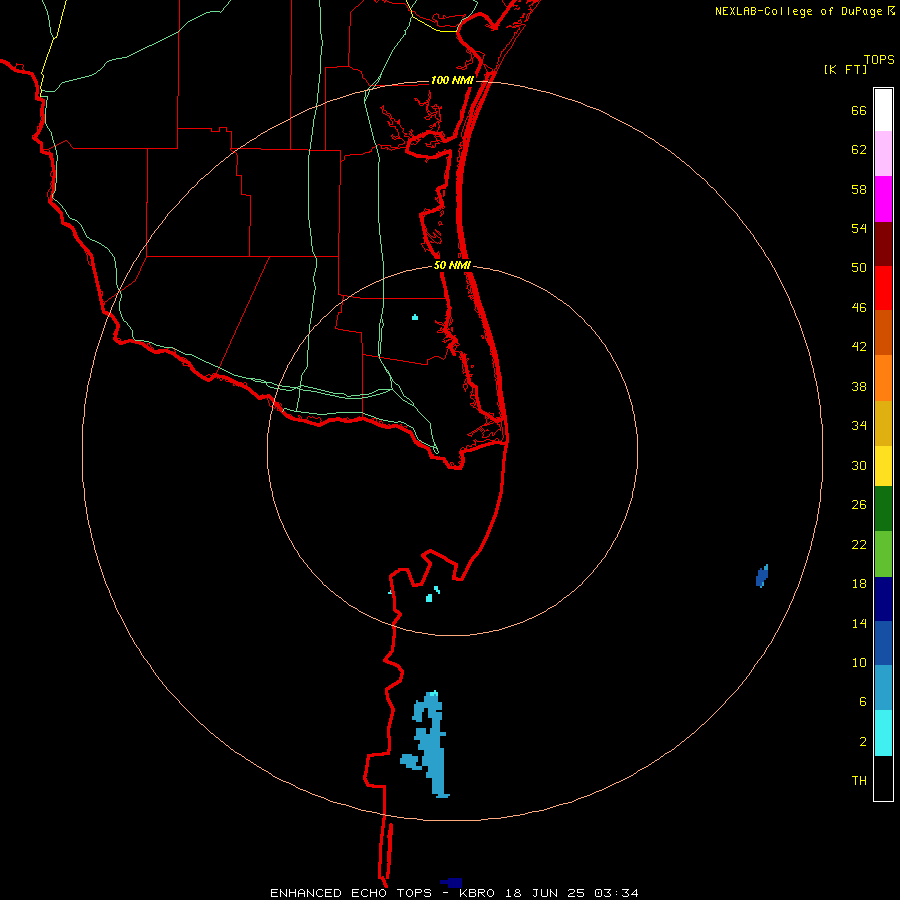Click the gold 34 kft legend swatch
Screen dimensions: 900x900
coord(883,423)
